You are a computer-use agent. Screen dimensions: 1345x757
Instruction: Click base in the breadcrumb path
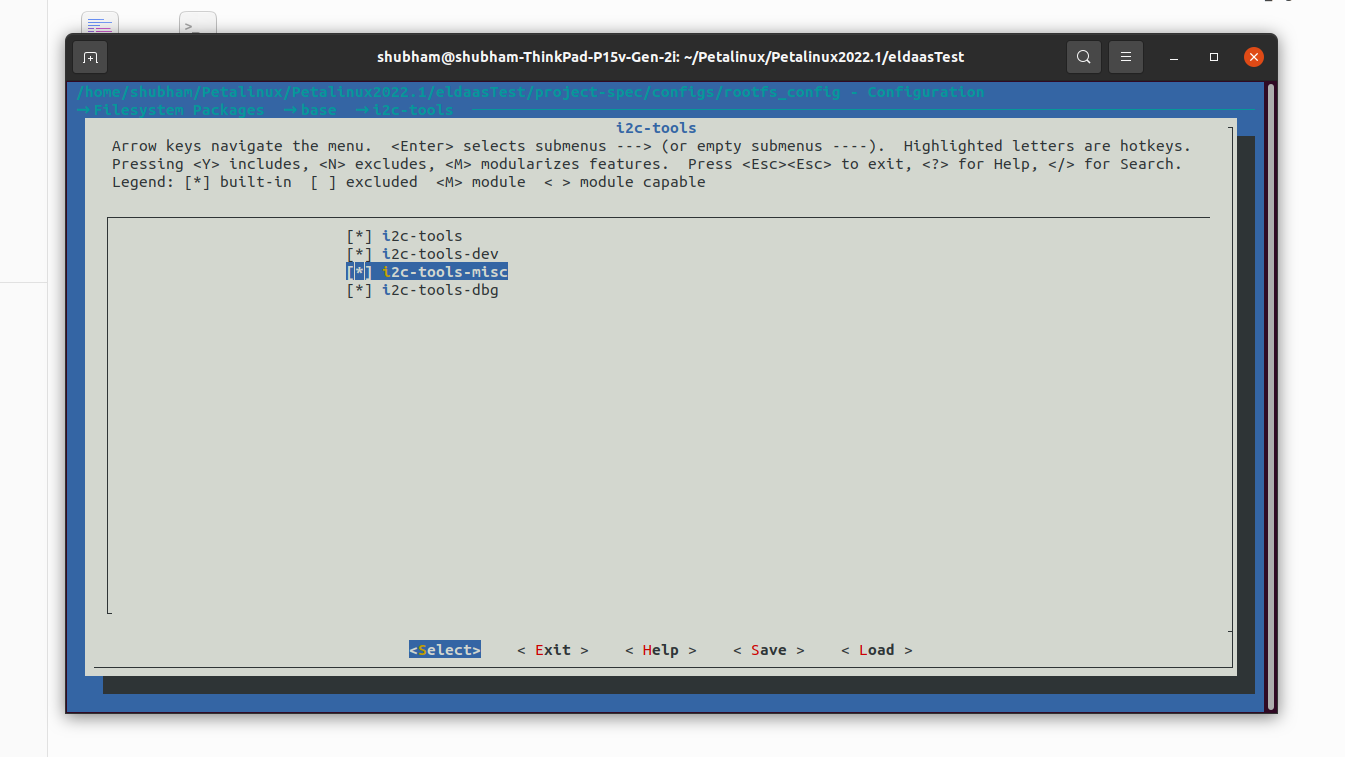point(315,110)
